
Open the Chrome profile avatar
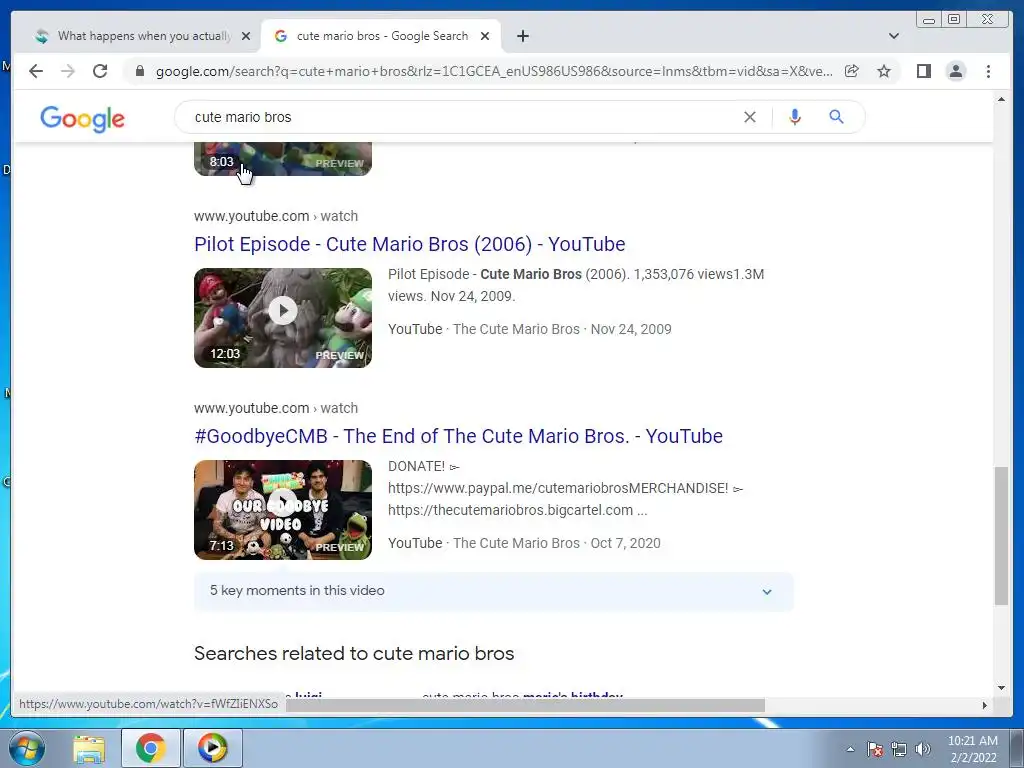tap(955, 71)
